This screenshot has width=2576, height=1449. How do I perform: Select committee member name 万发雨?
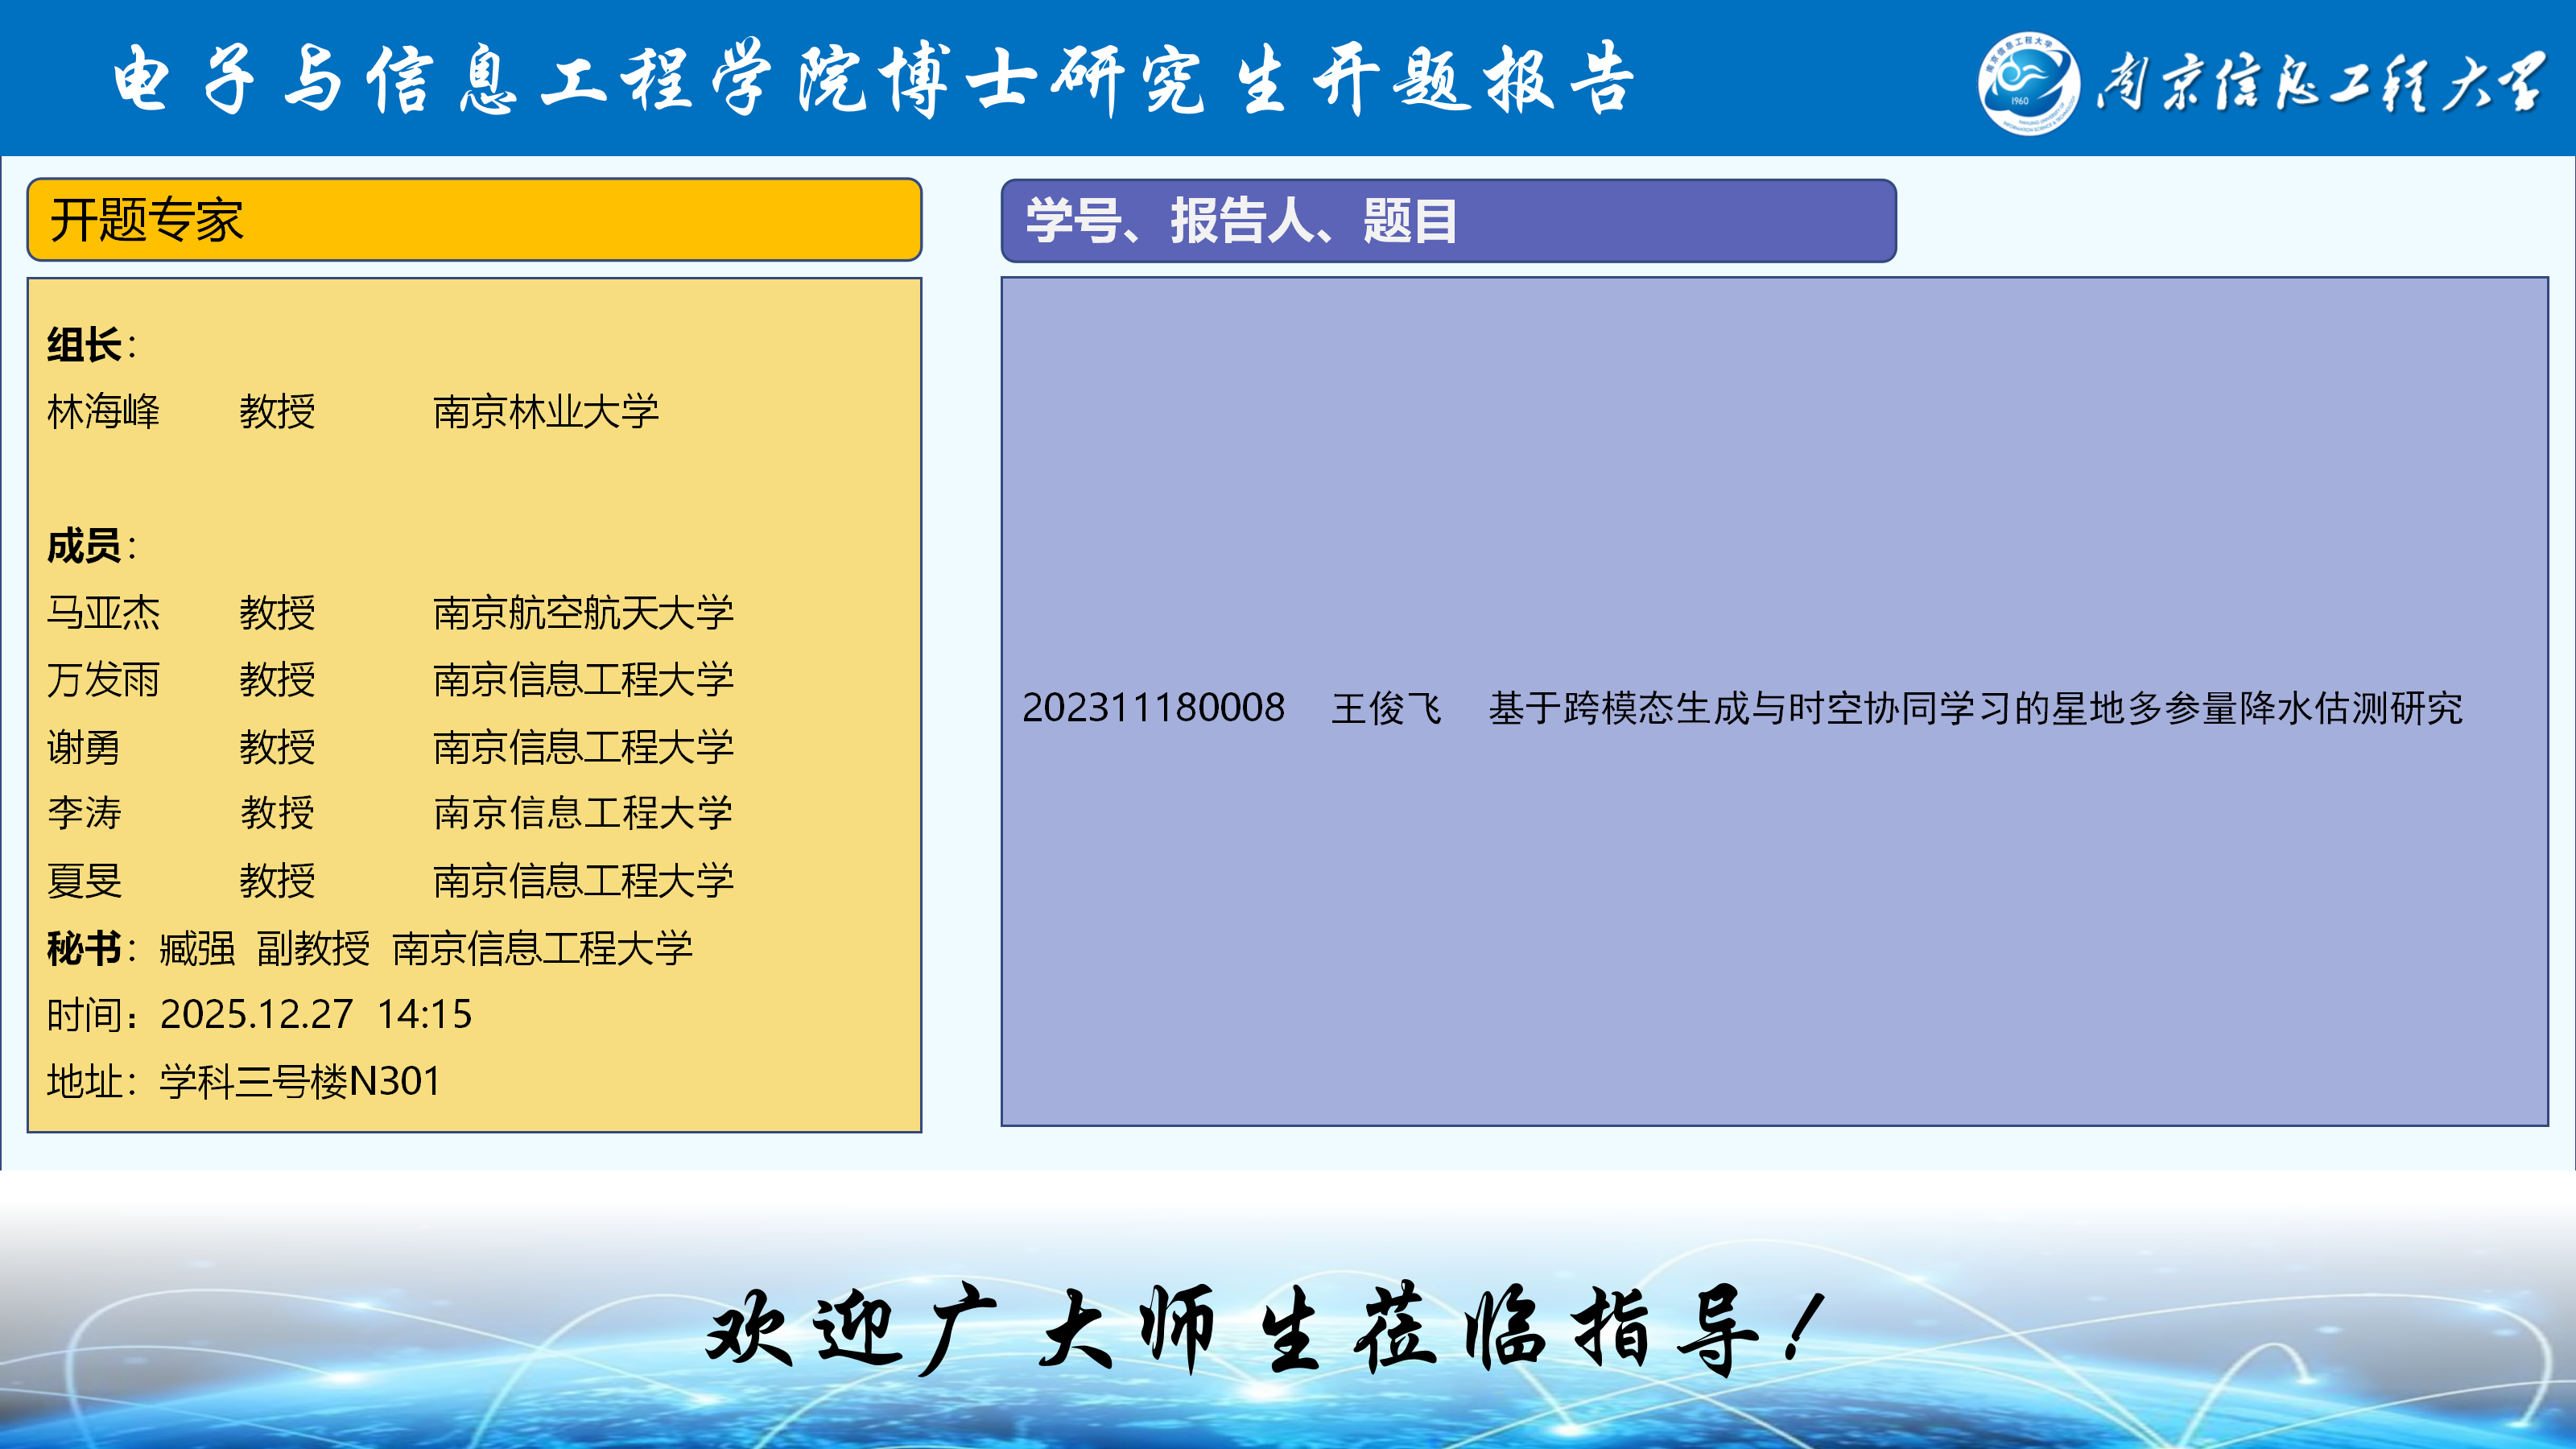click(x=103, y=680)
